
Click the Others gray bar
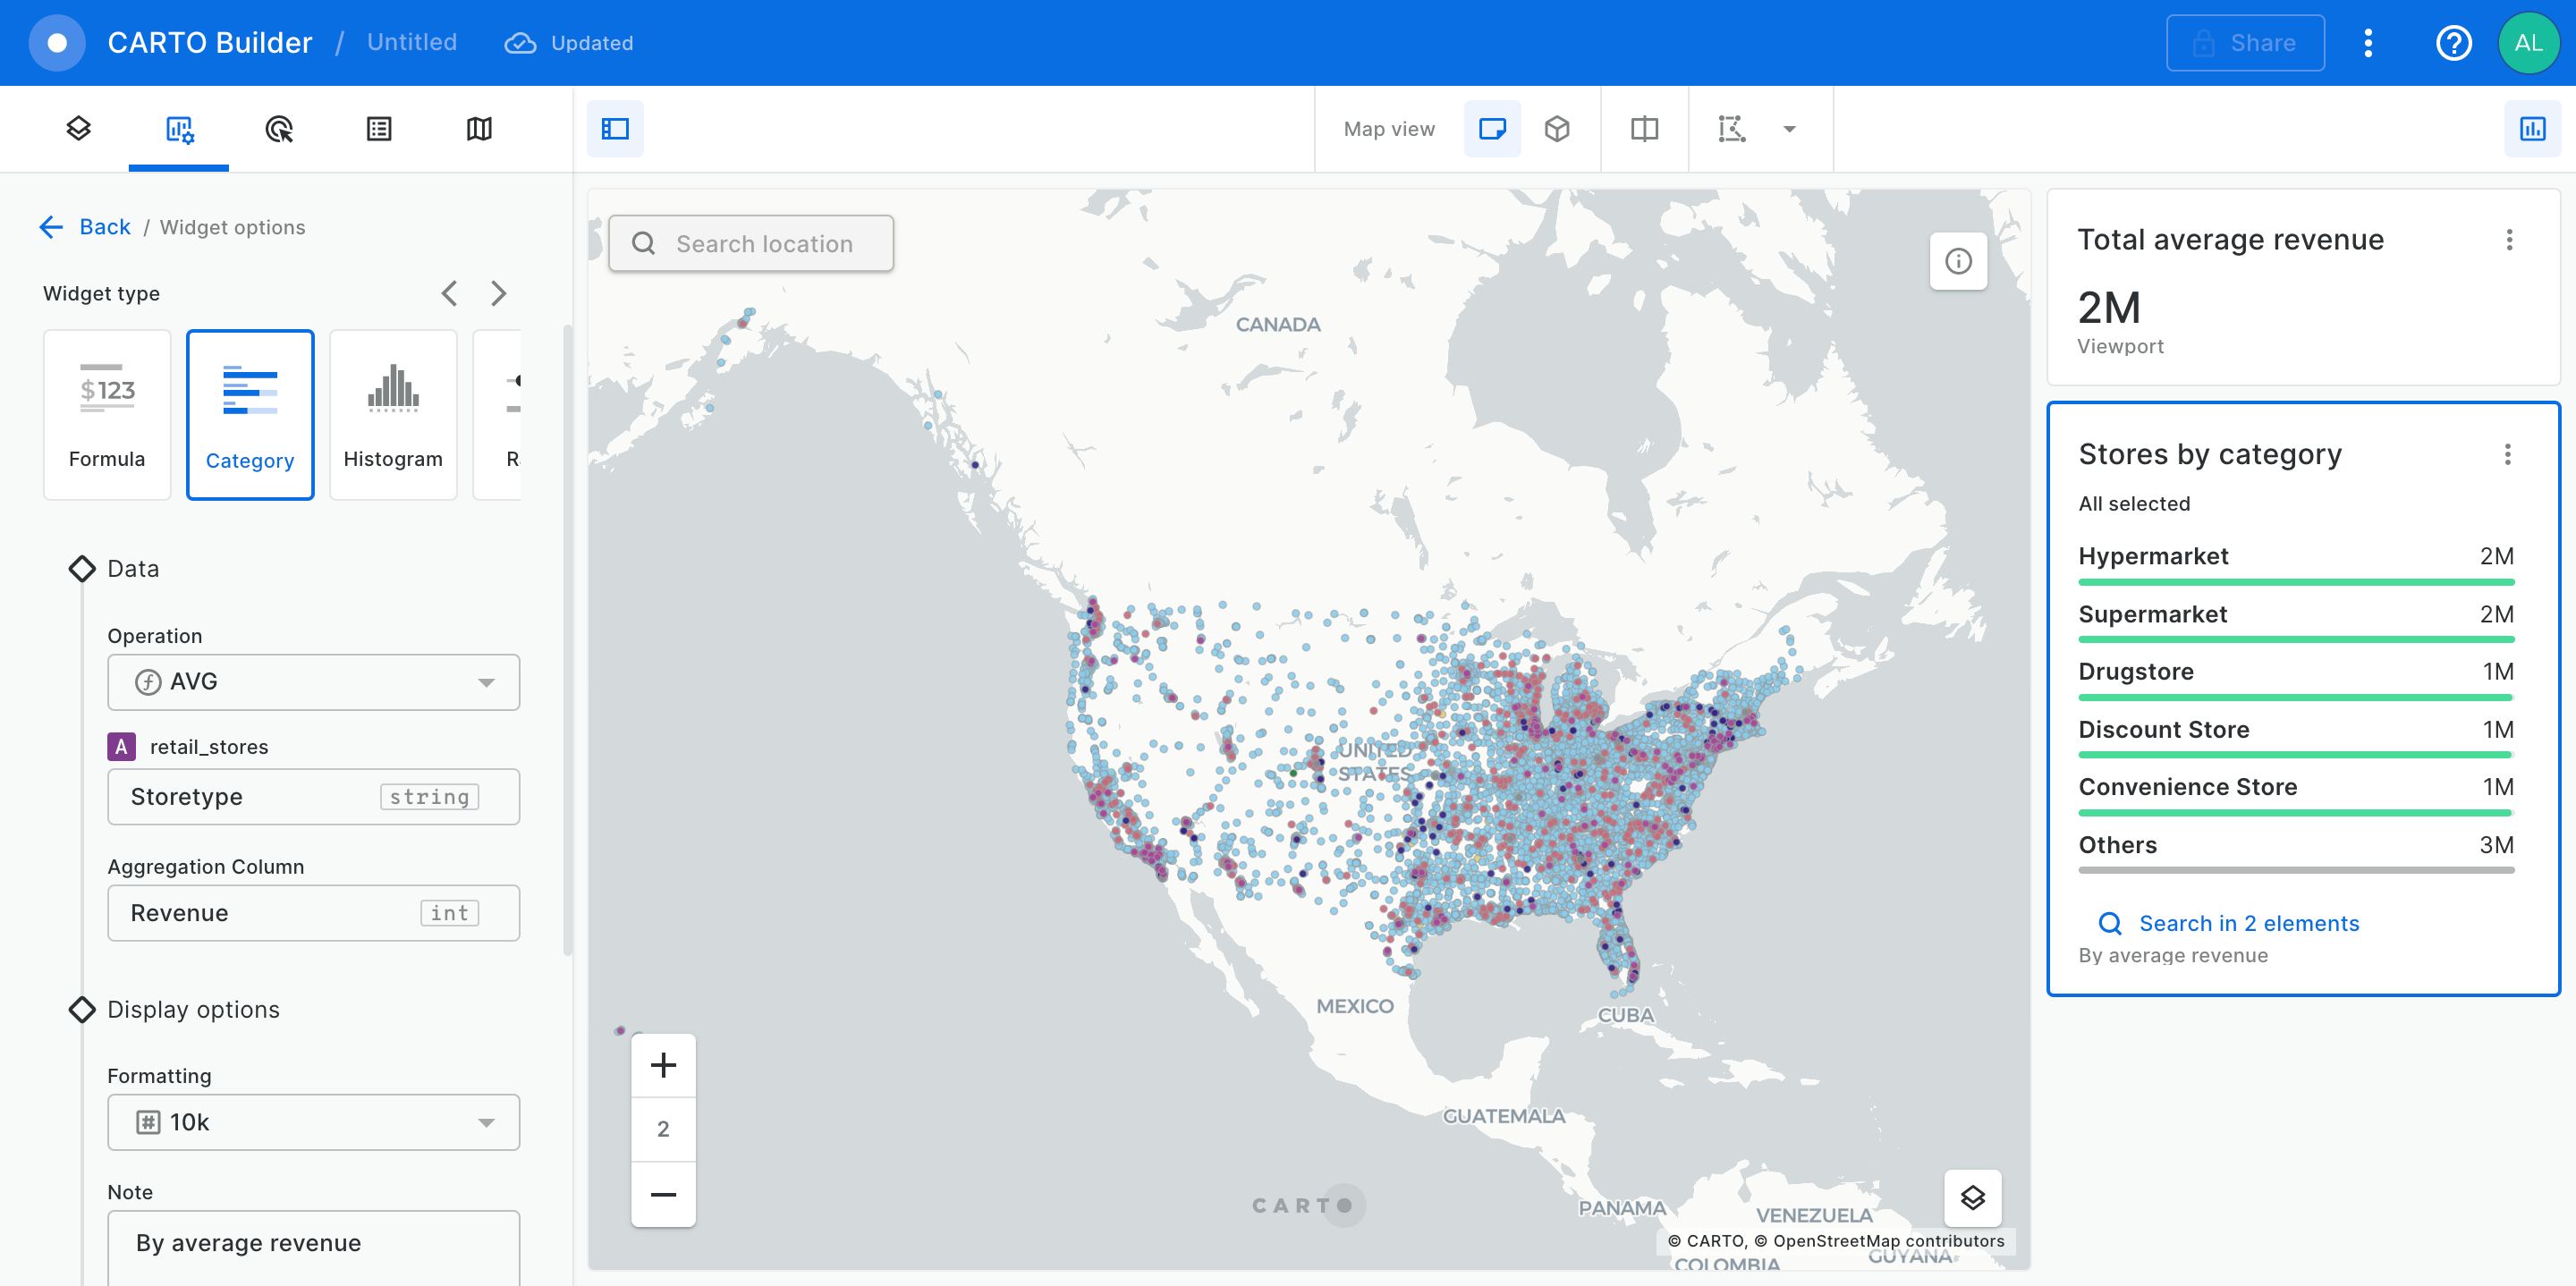point(2295,871)
